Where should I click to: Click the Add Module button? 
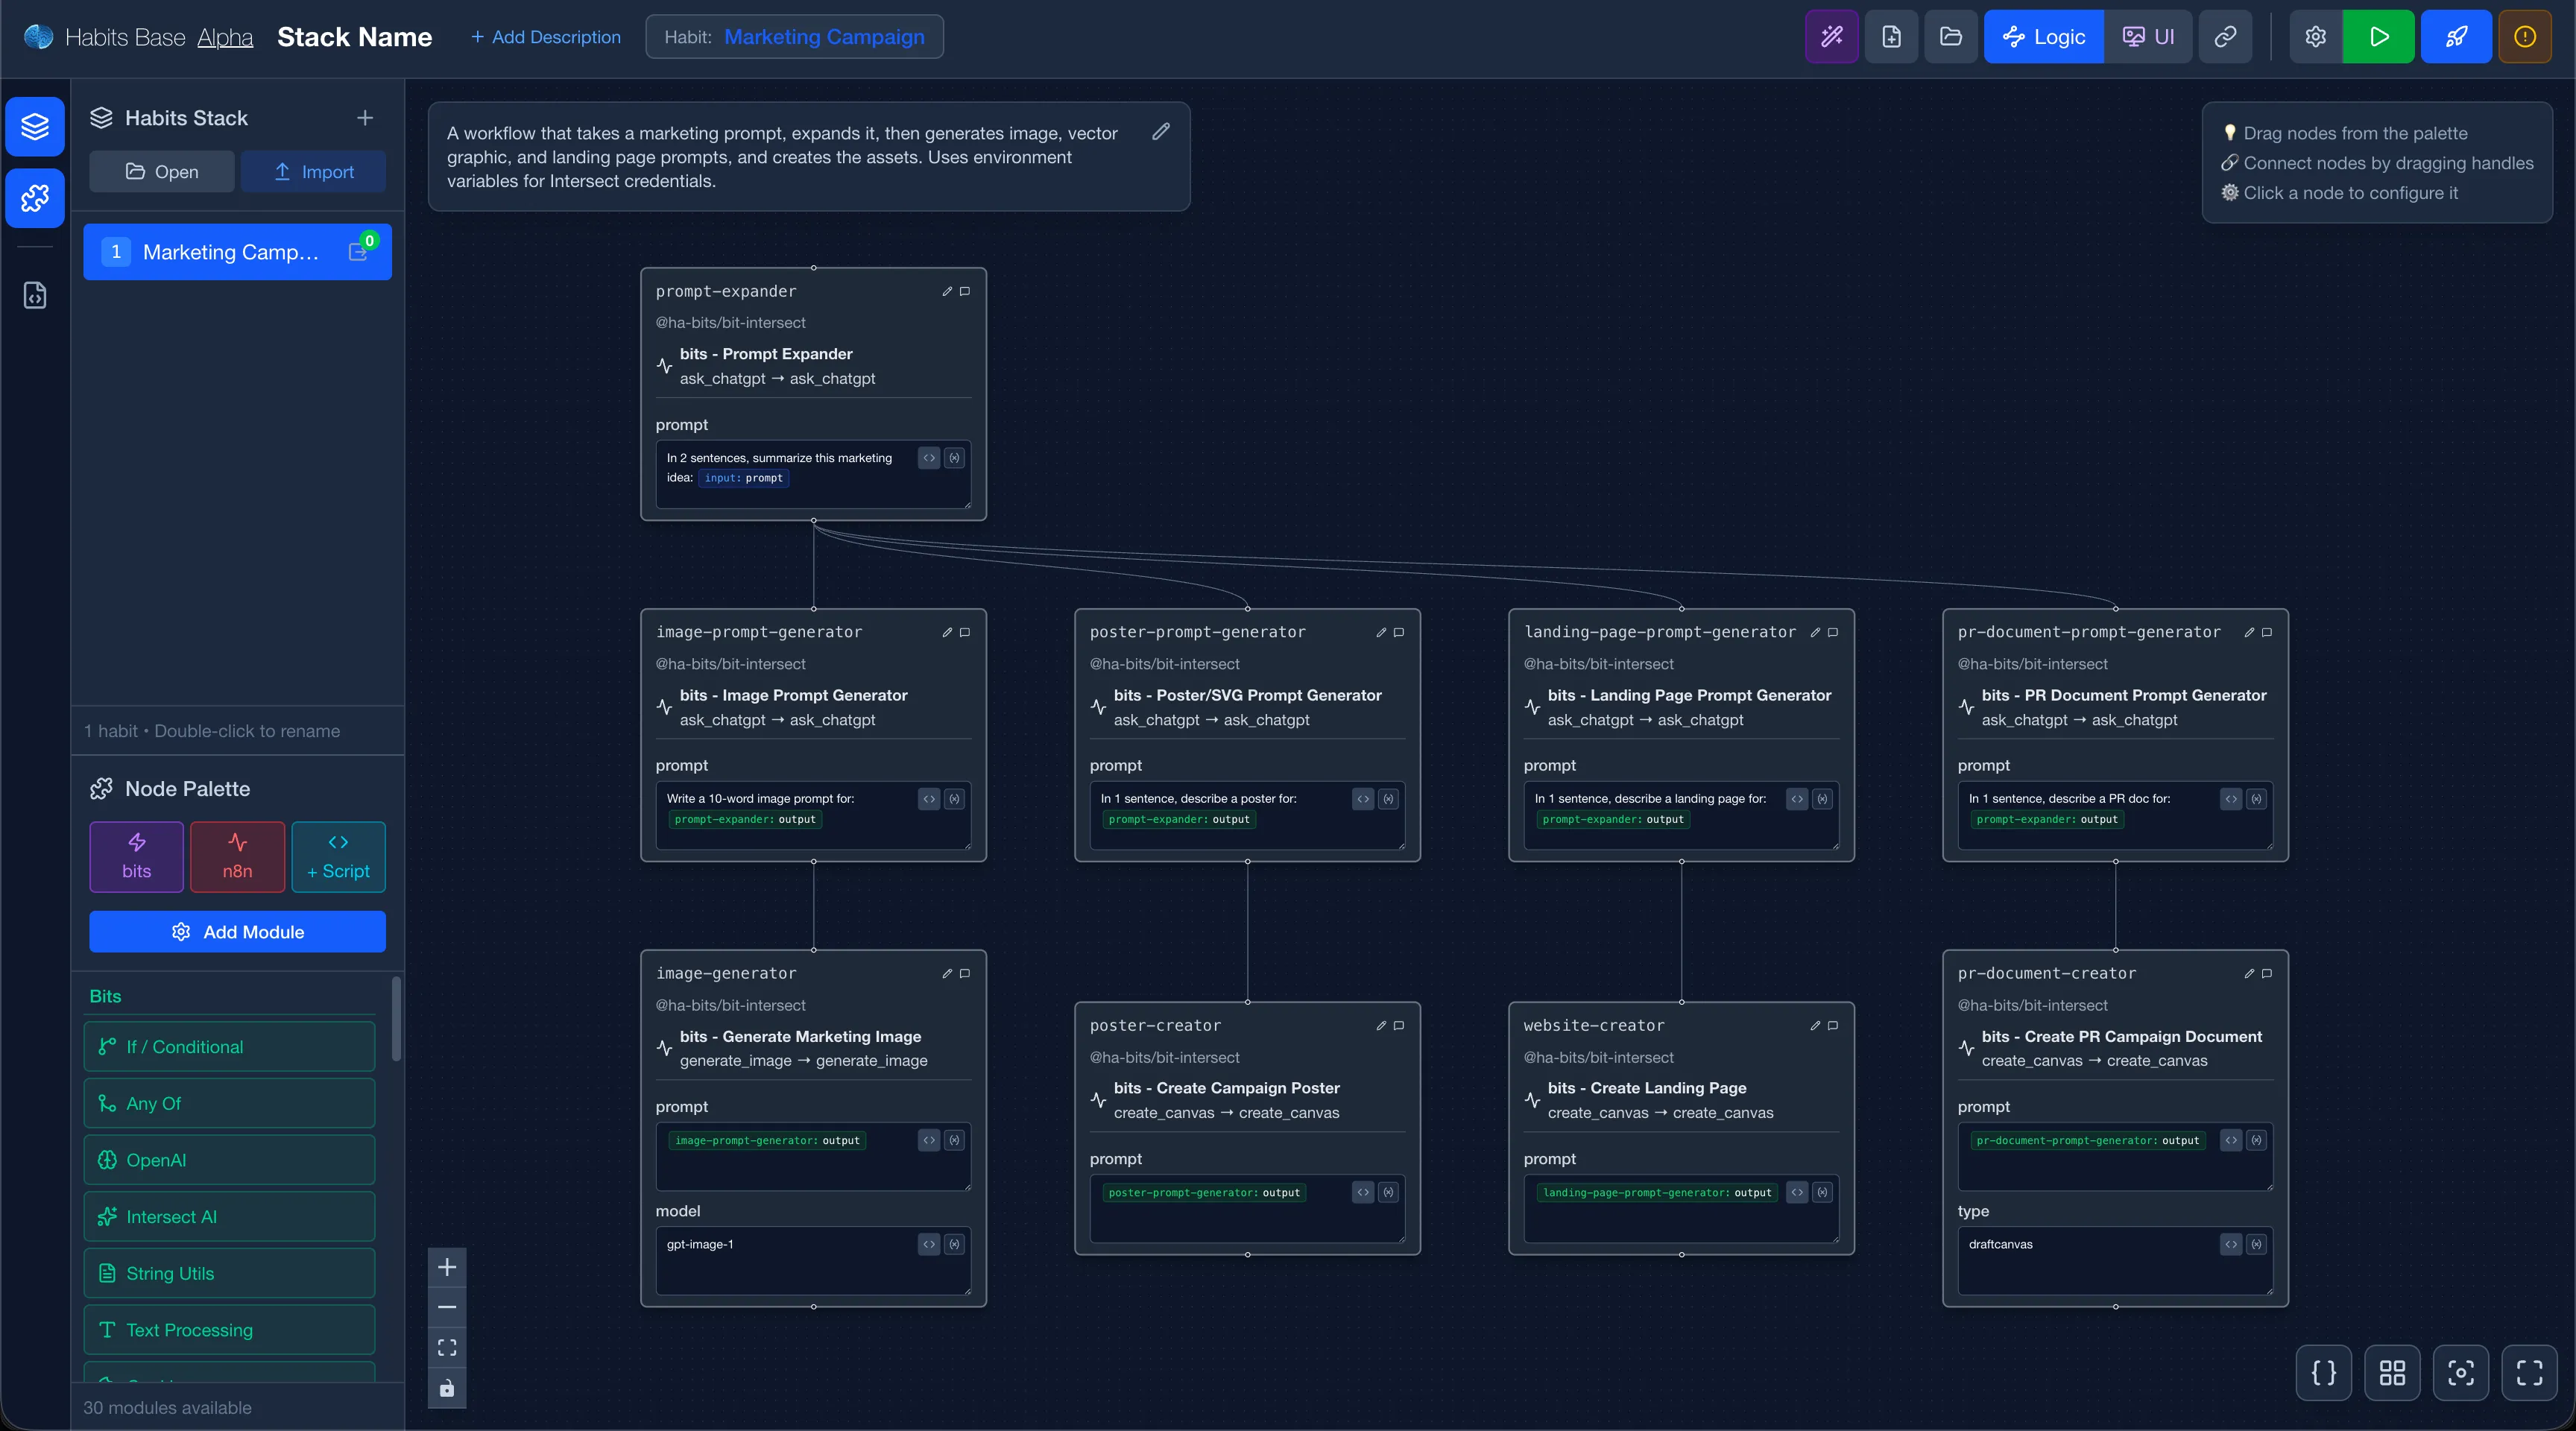[x=237, y=931]
